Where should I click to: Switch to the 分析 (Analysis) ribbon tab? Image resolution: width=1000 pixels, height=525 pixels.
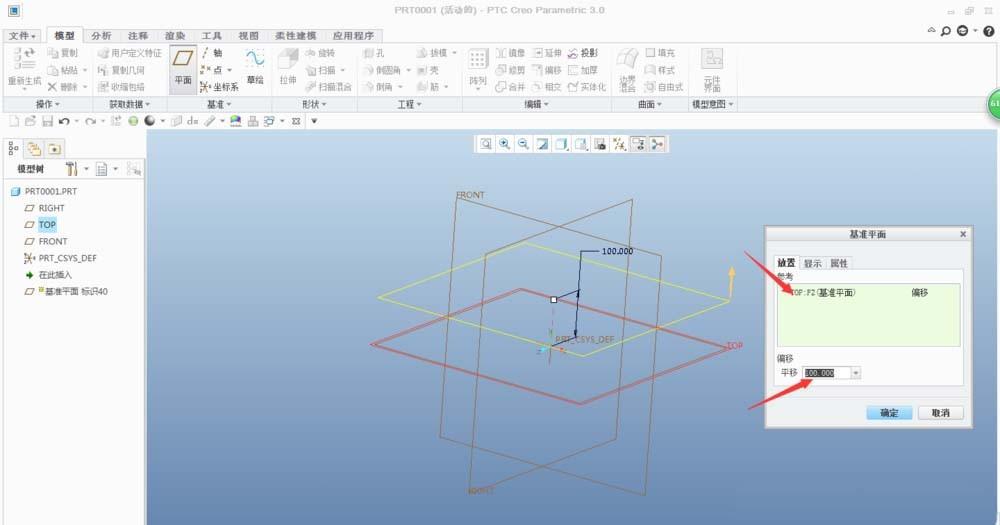click(x=101, y=36)
